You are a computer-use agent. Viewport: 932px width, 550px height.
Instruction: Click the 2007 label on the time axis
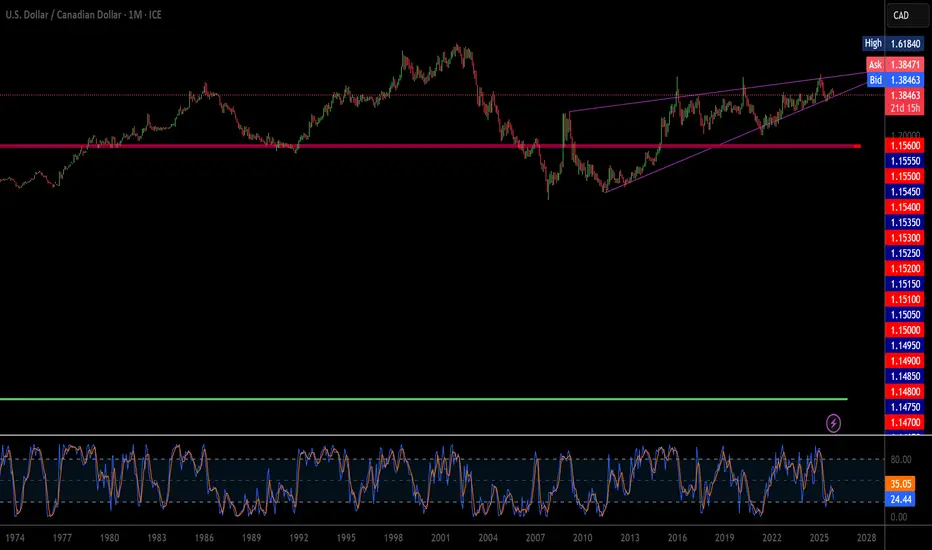click(535, 538)
